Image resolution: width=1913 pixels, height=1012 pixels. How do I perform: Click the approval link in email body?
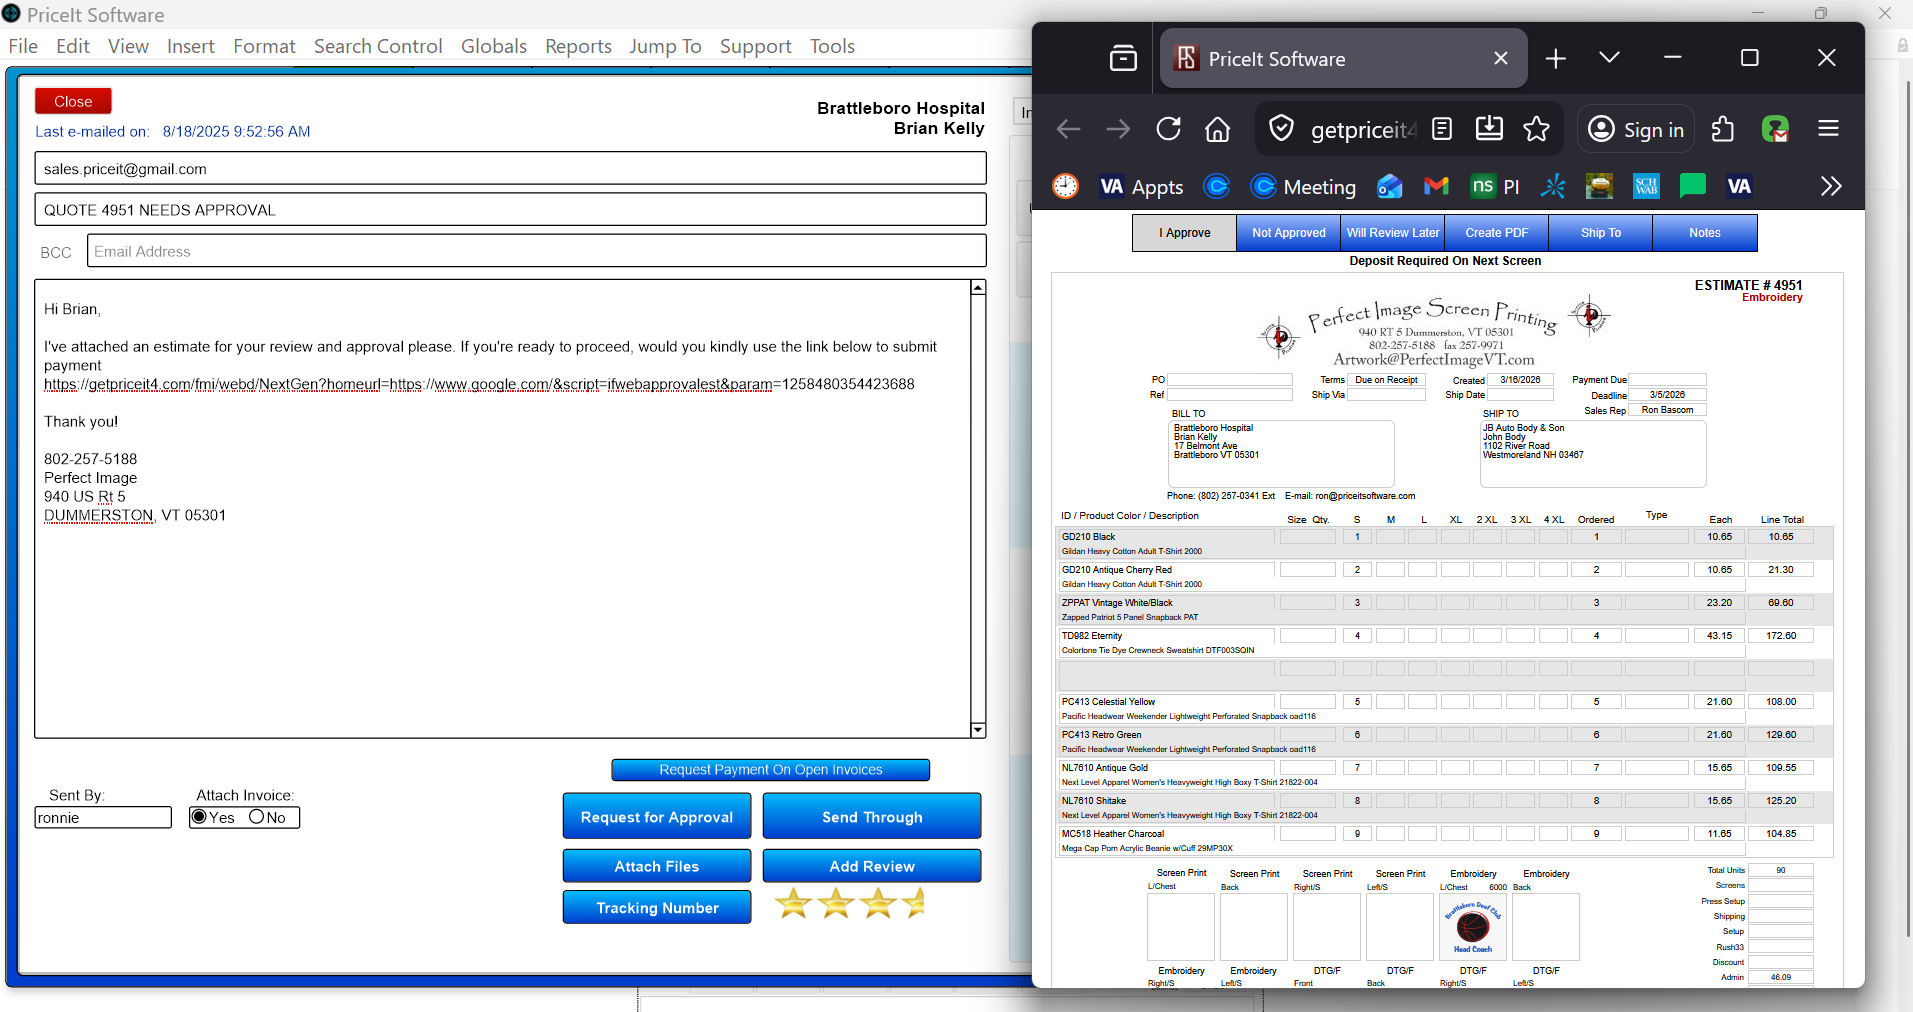479,384
